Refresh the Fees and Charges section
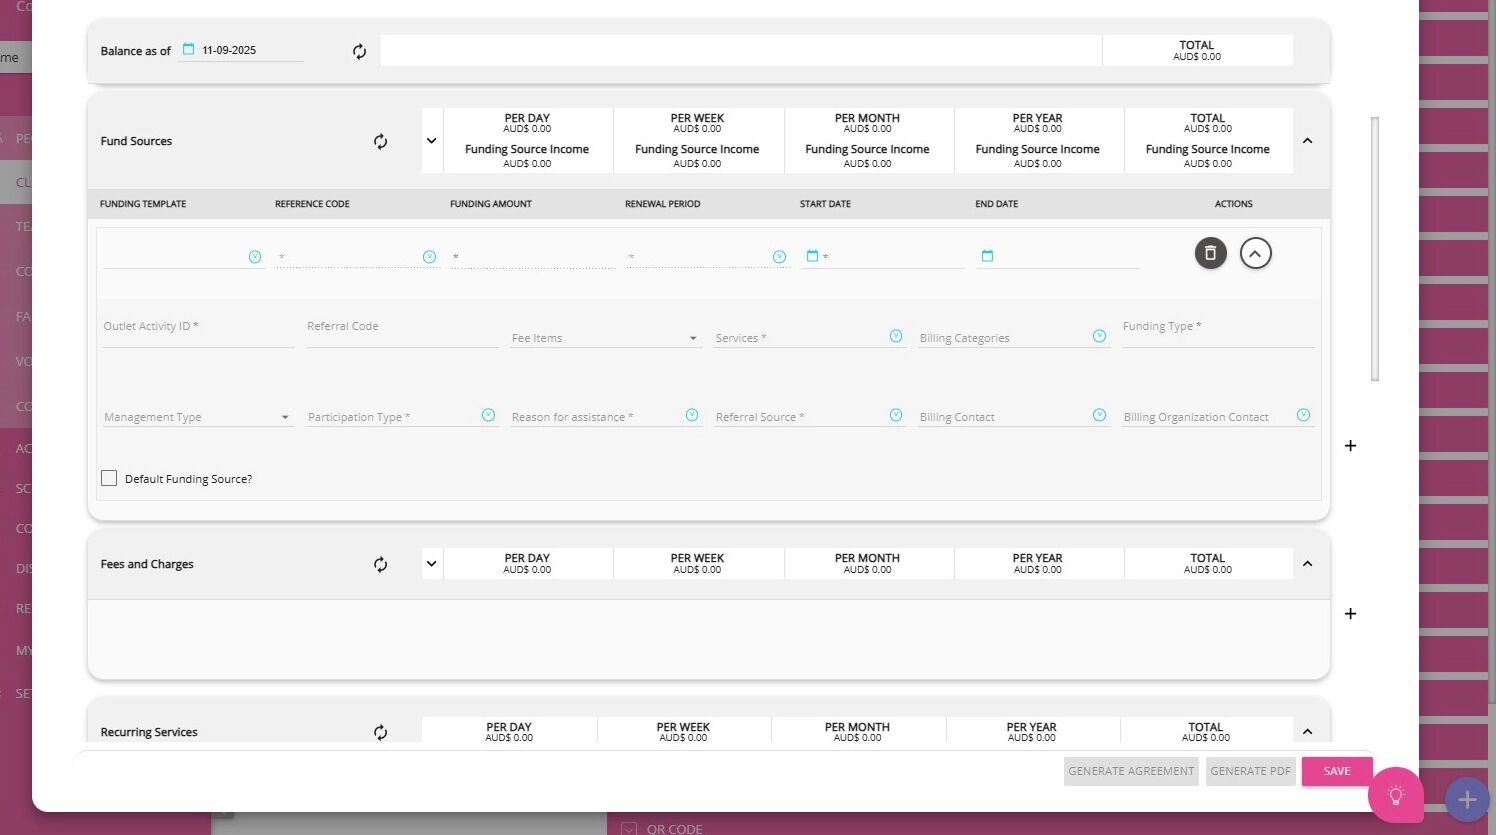Image resolution: width=1496 pixels, height=835 pixels. 381,565
